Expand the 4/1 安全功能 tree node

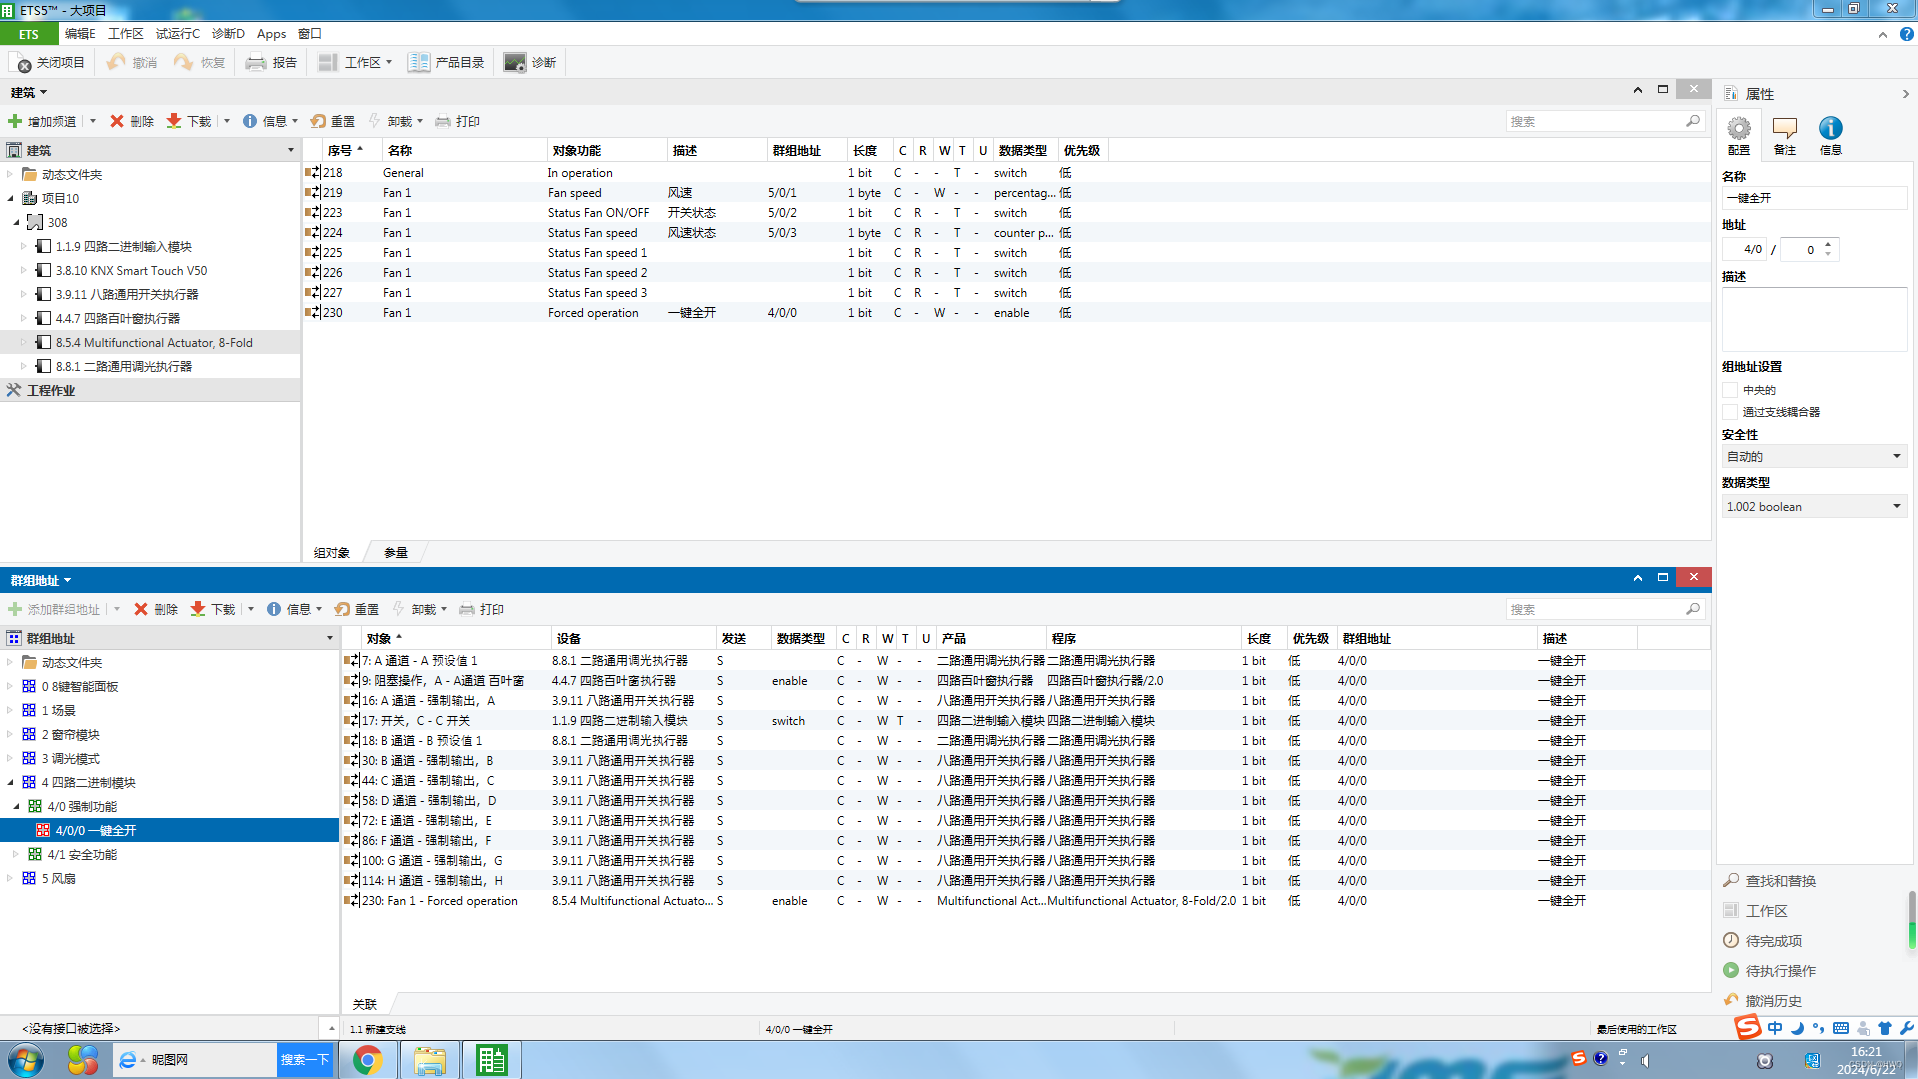point(17,855)
